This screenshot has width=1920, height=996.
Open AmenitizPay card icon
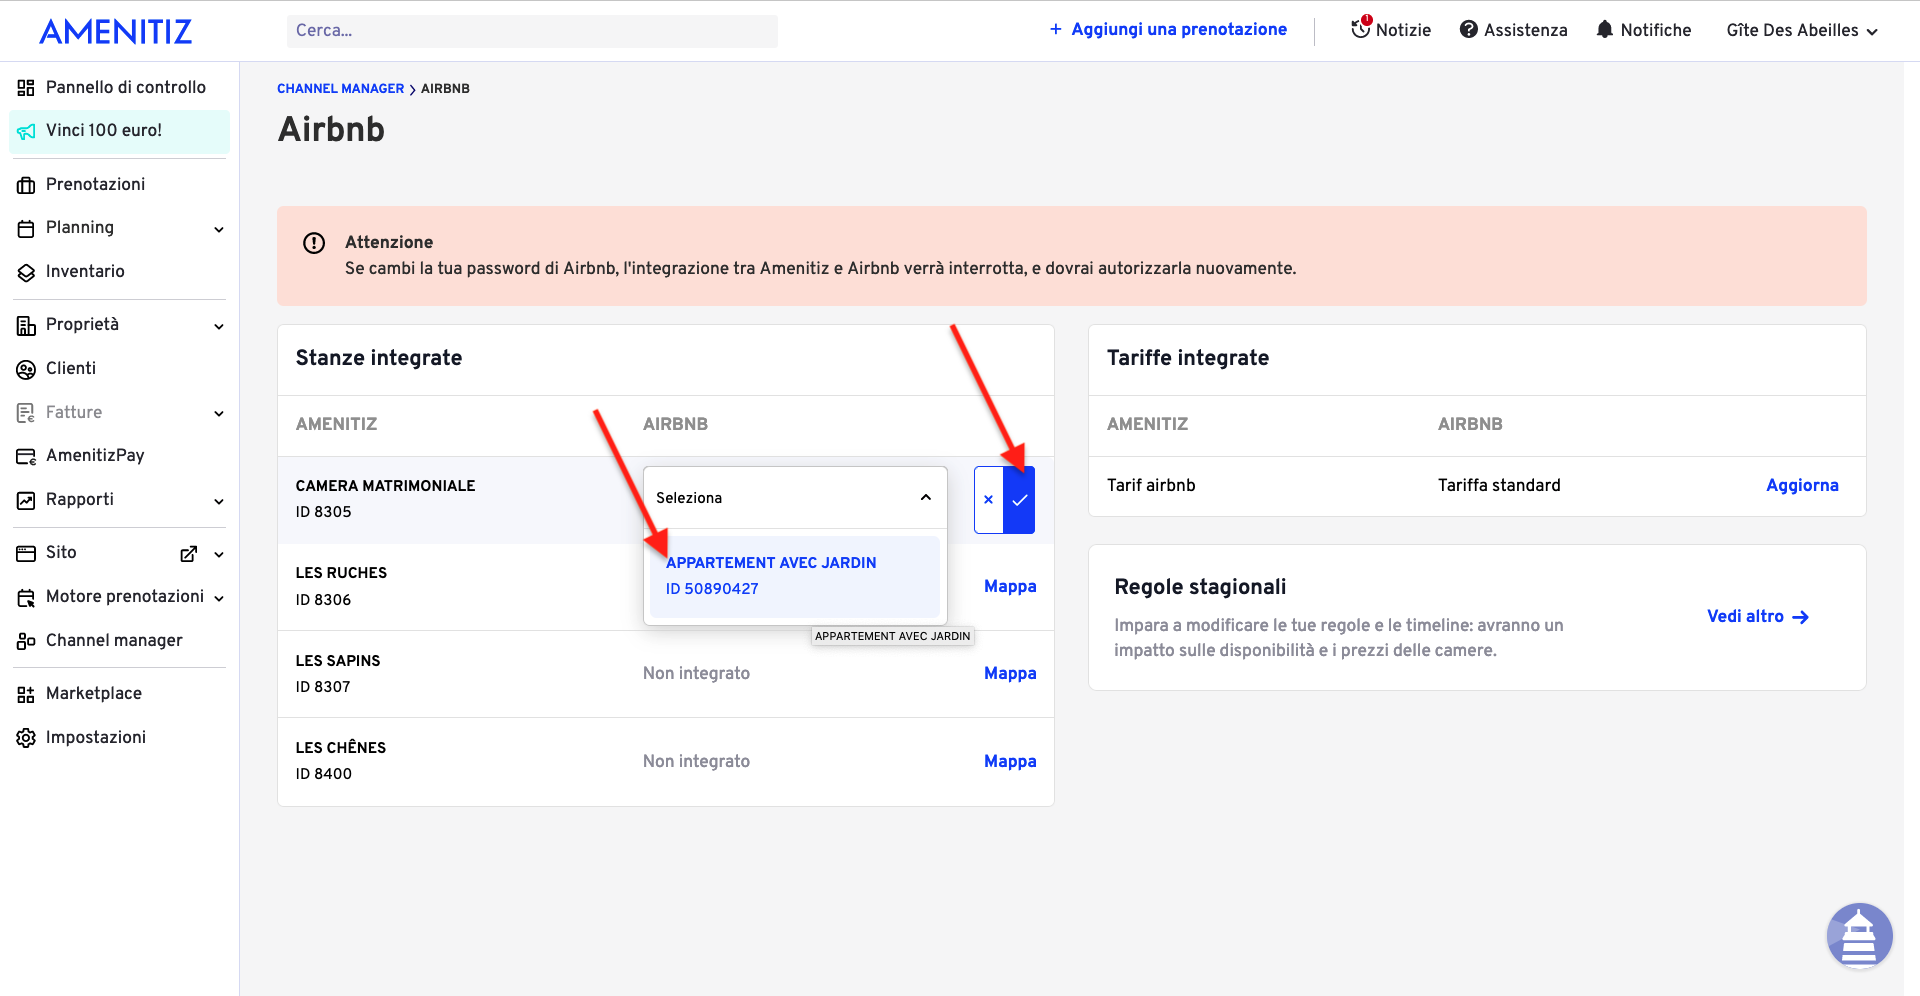[26, 456]
